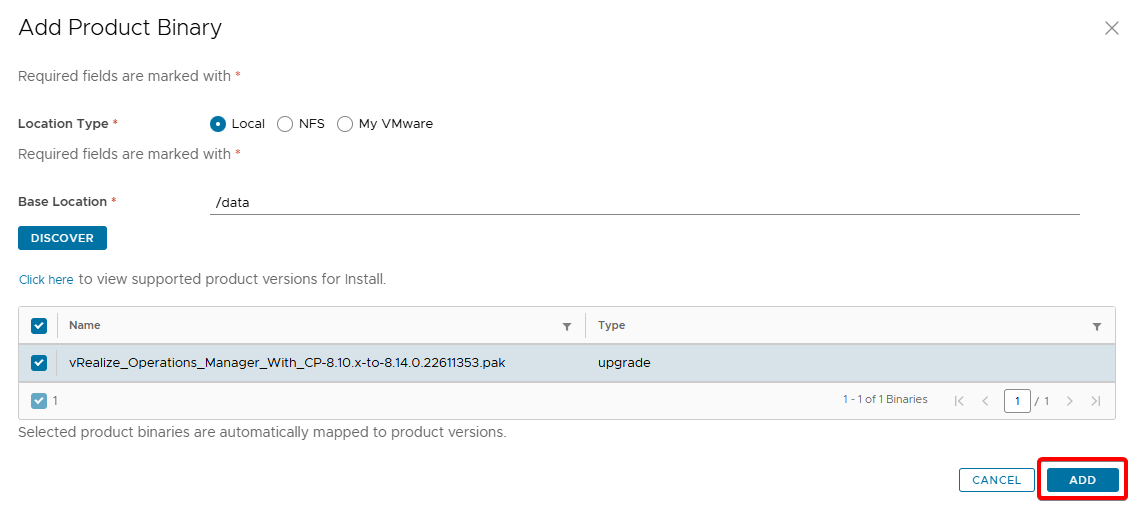1139x512 pixels.
Task: Toggle select-all checkbox in table header
Action: click(39, 325)
